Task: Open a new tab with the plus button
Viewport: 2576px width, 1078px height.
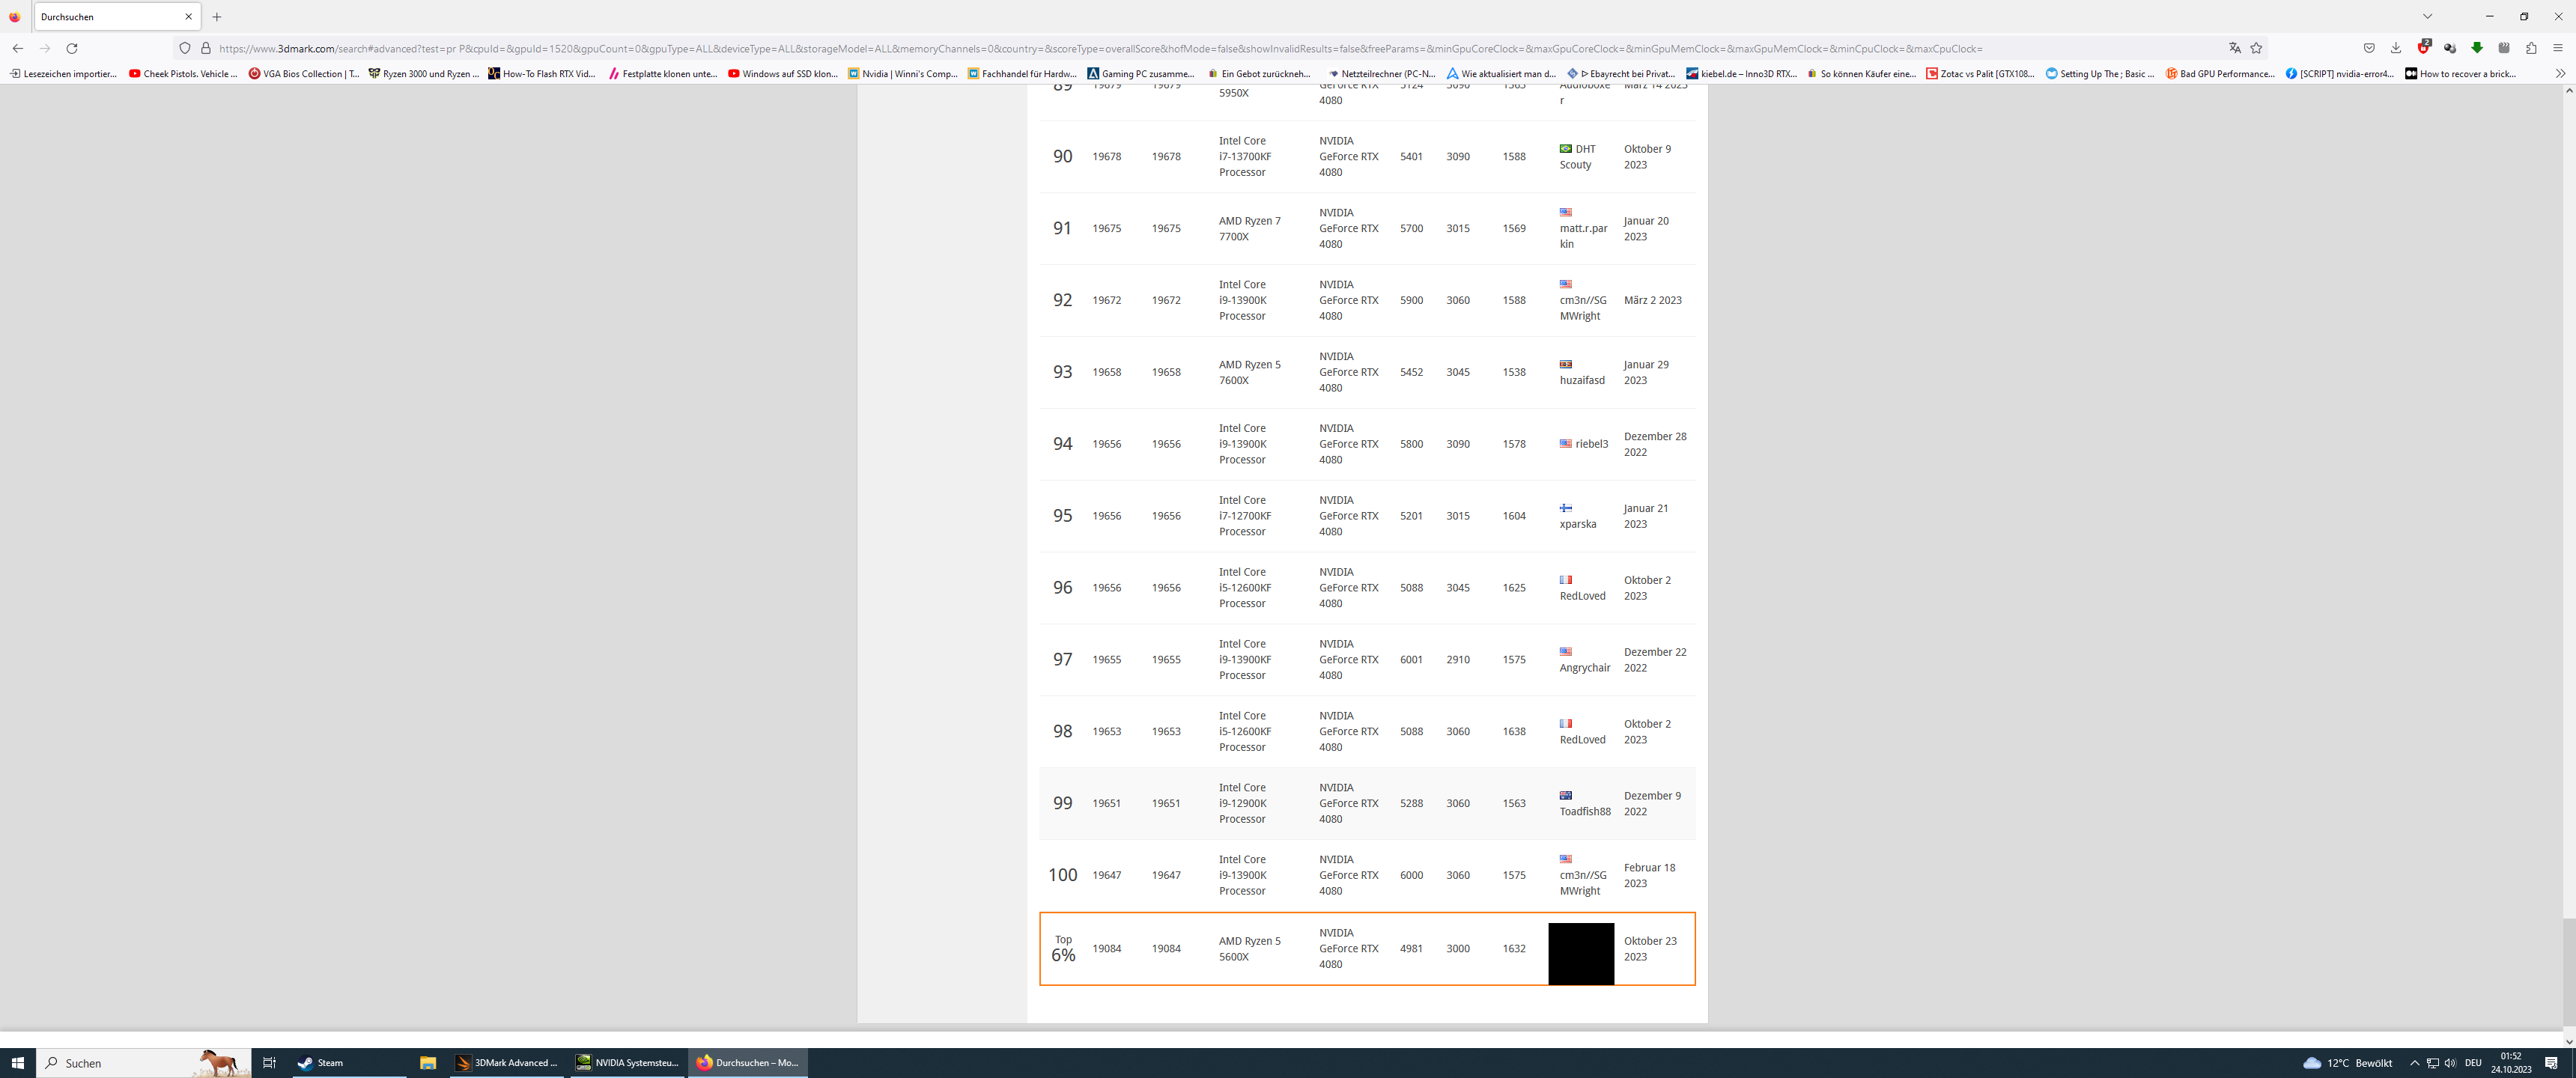Action: pyautogui.click(x=217, y=17)
